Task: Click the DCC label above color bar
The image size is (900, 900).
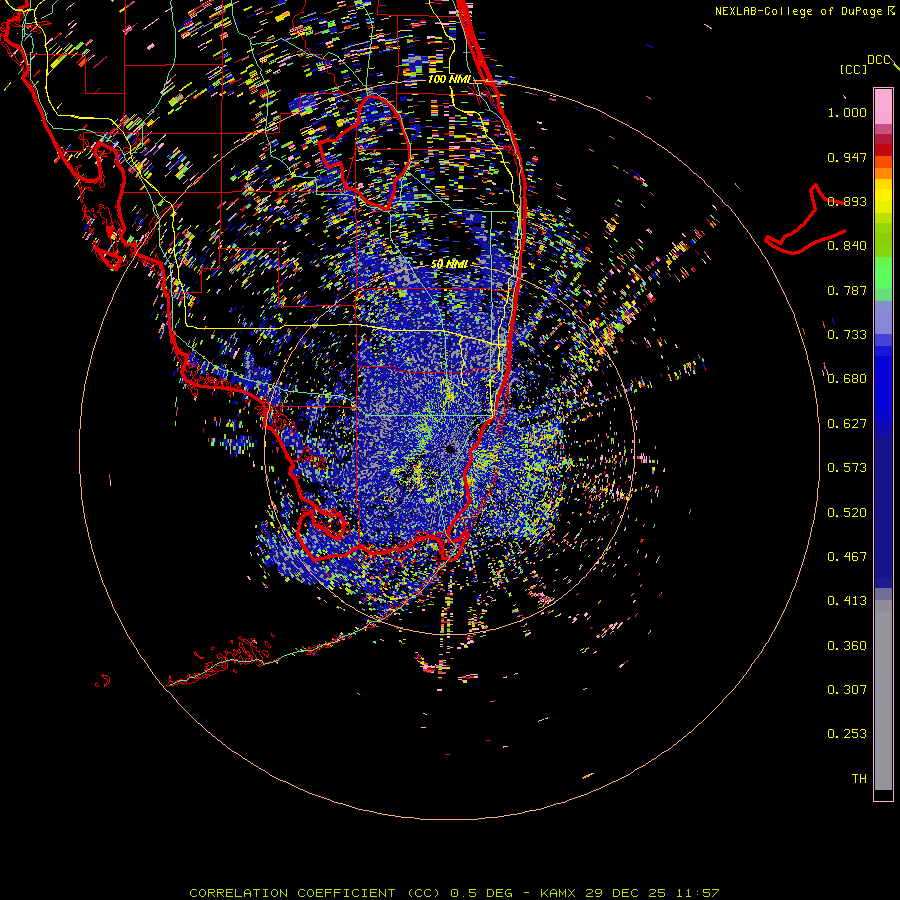Action: (x=878, y=60)
